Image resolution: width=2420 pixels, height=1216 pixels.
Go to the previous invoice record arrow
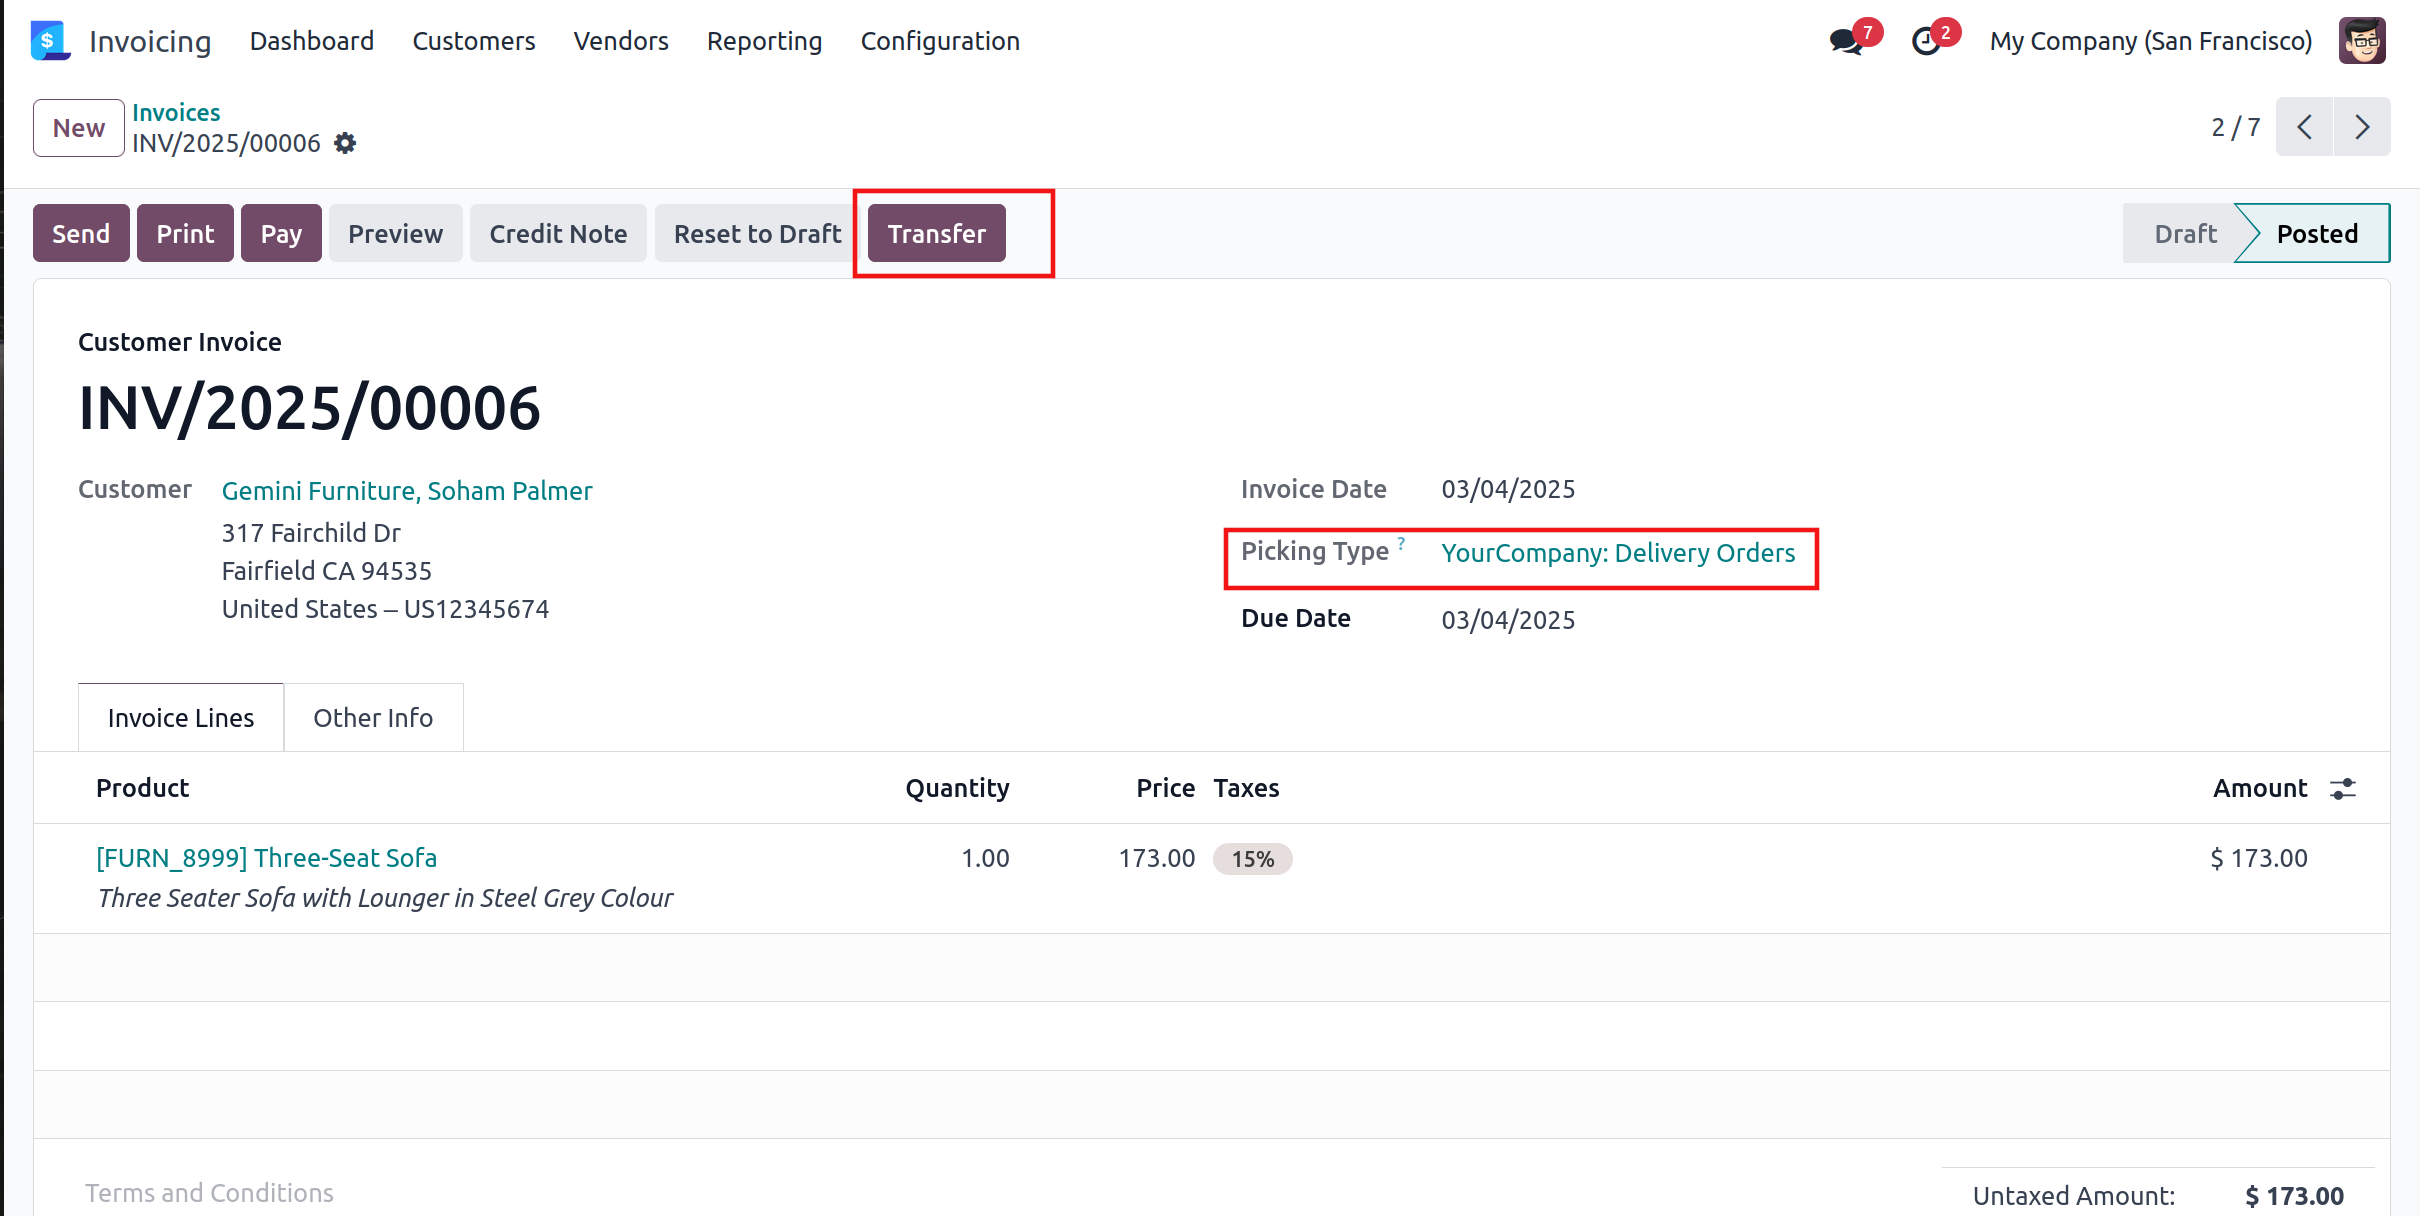[x=2305, y=127]
